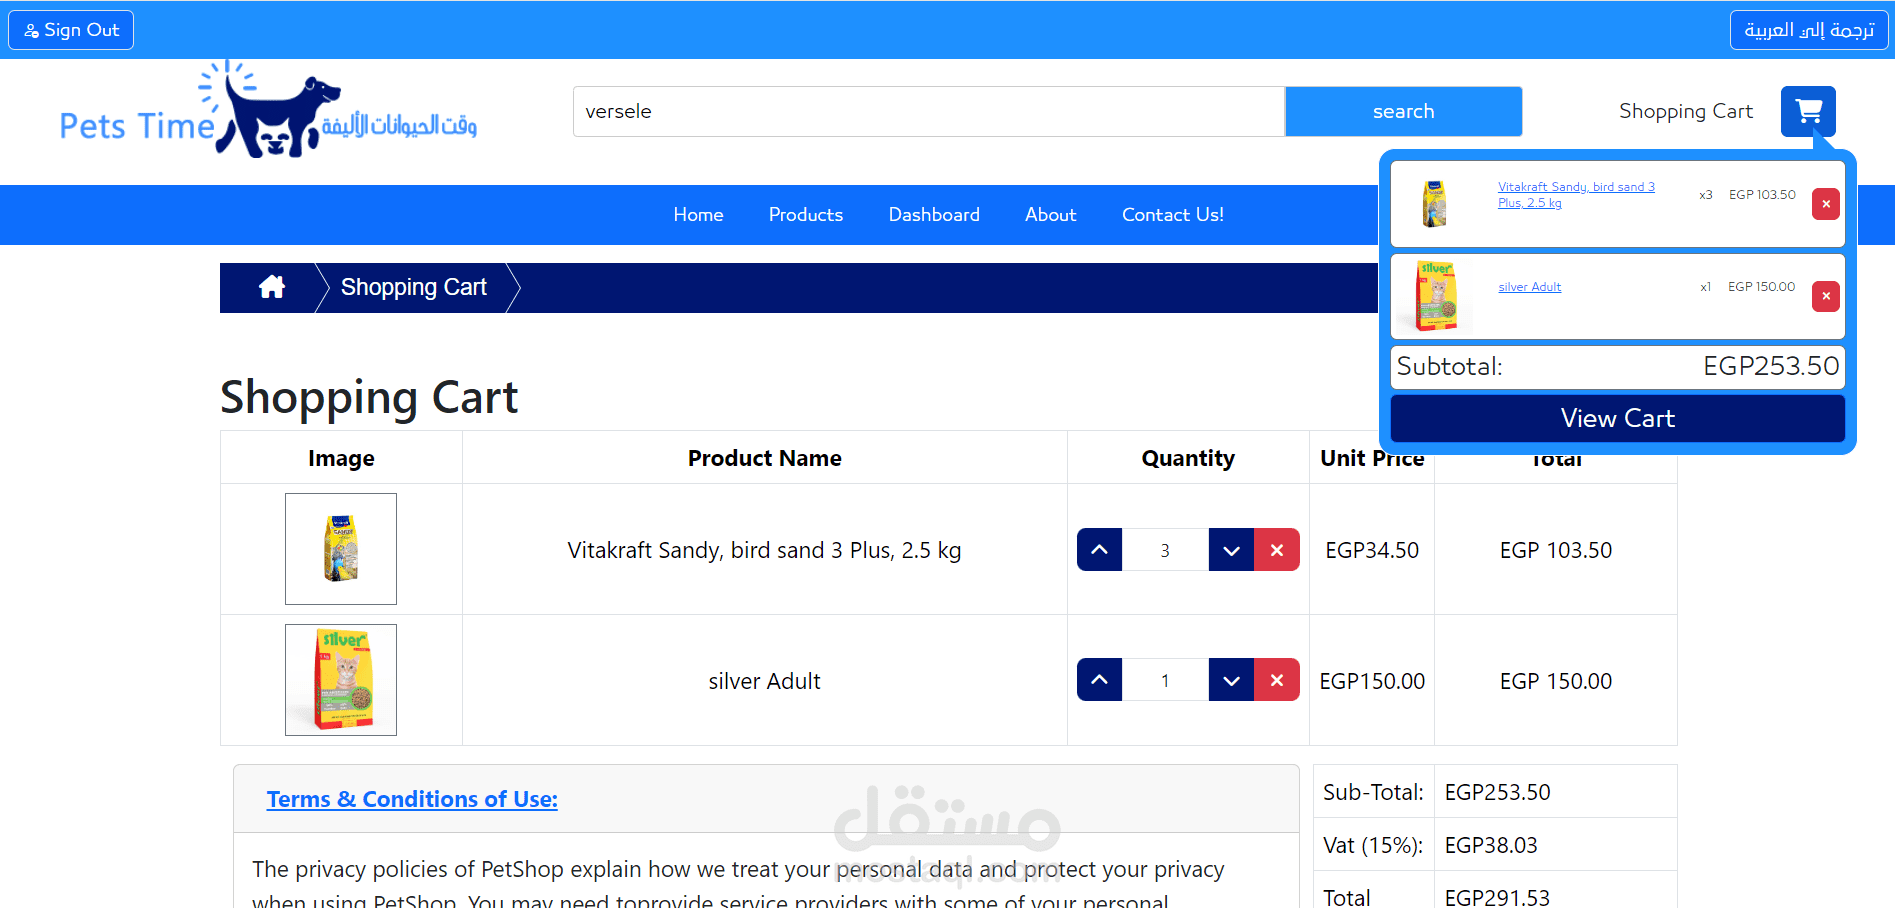
Task: Open silver Adult link in mini cart
Action: 1529,287
